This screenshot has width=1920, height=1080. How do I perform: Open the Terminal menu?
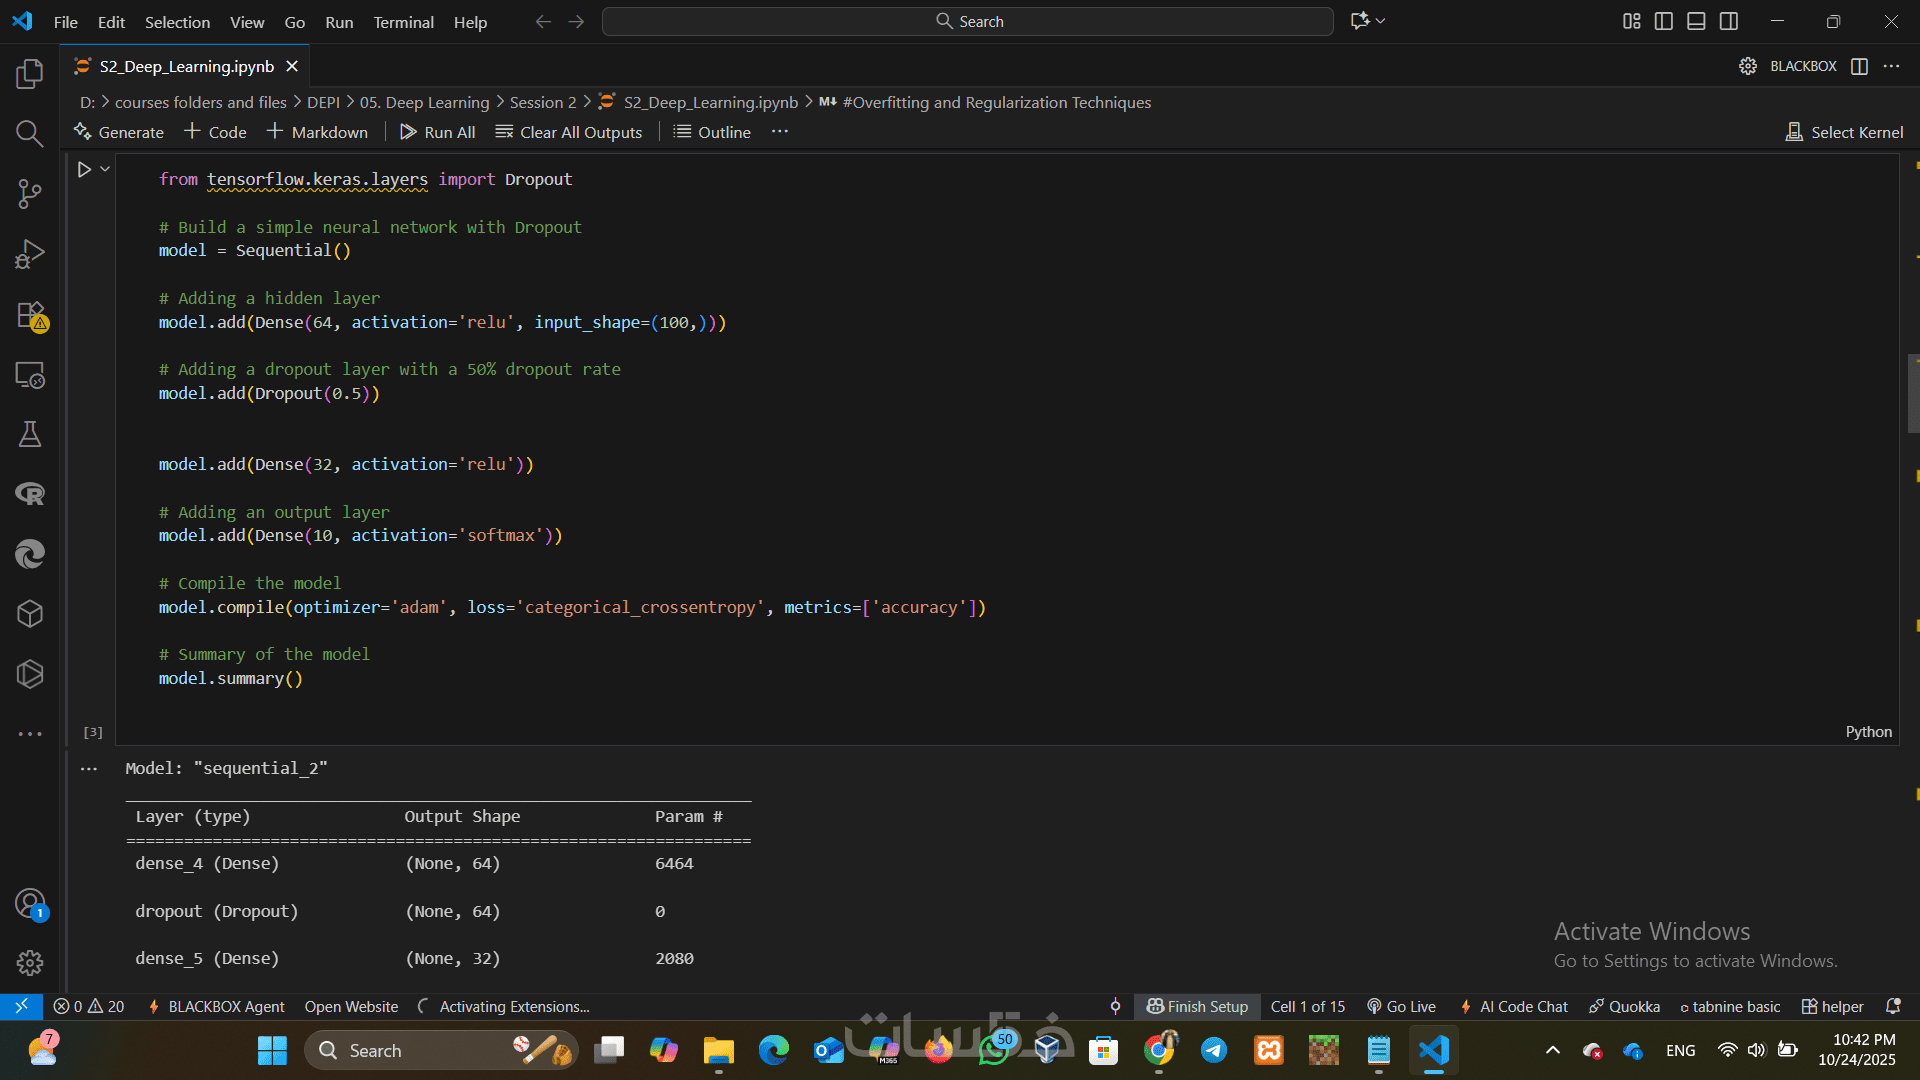pos(403,22)
